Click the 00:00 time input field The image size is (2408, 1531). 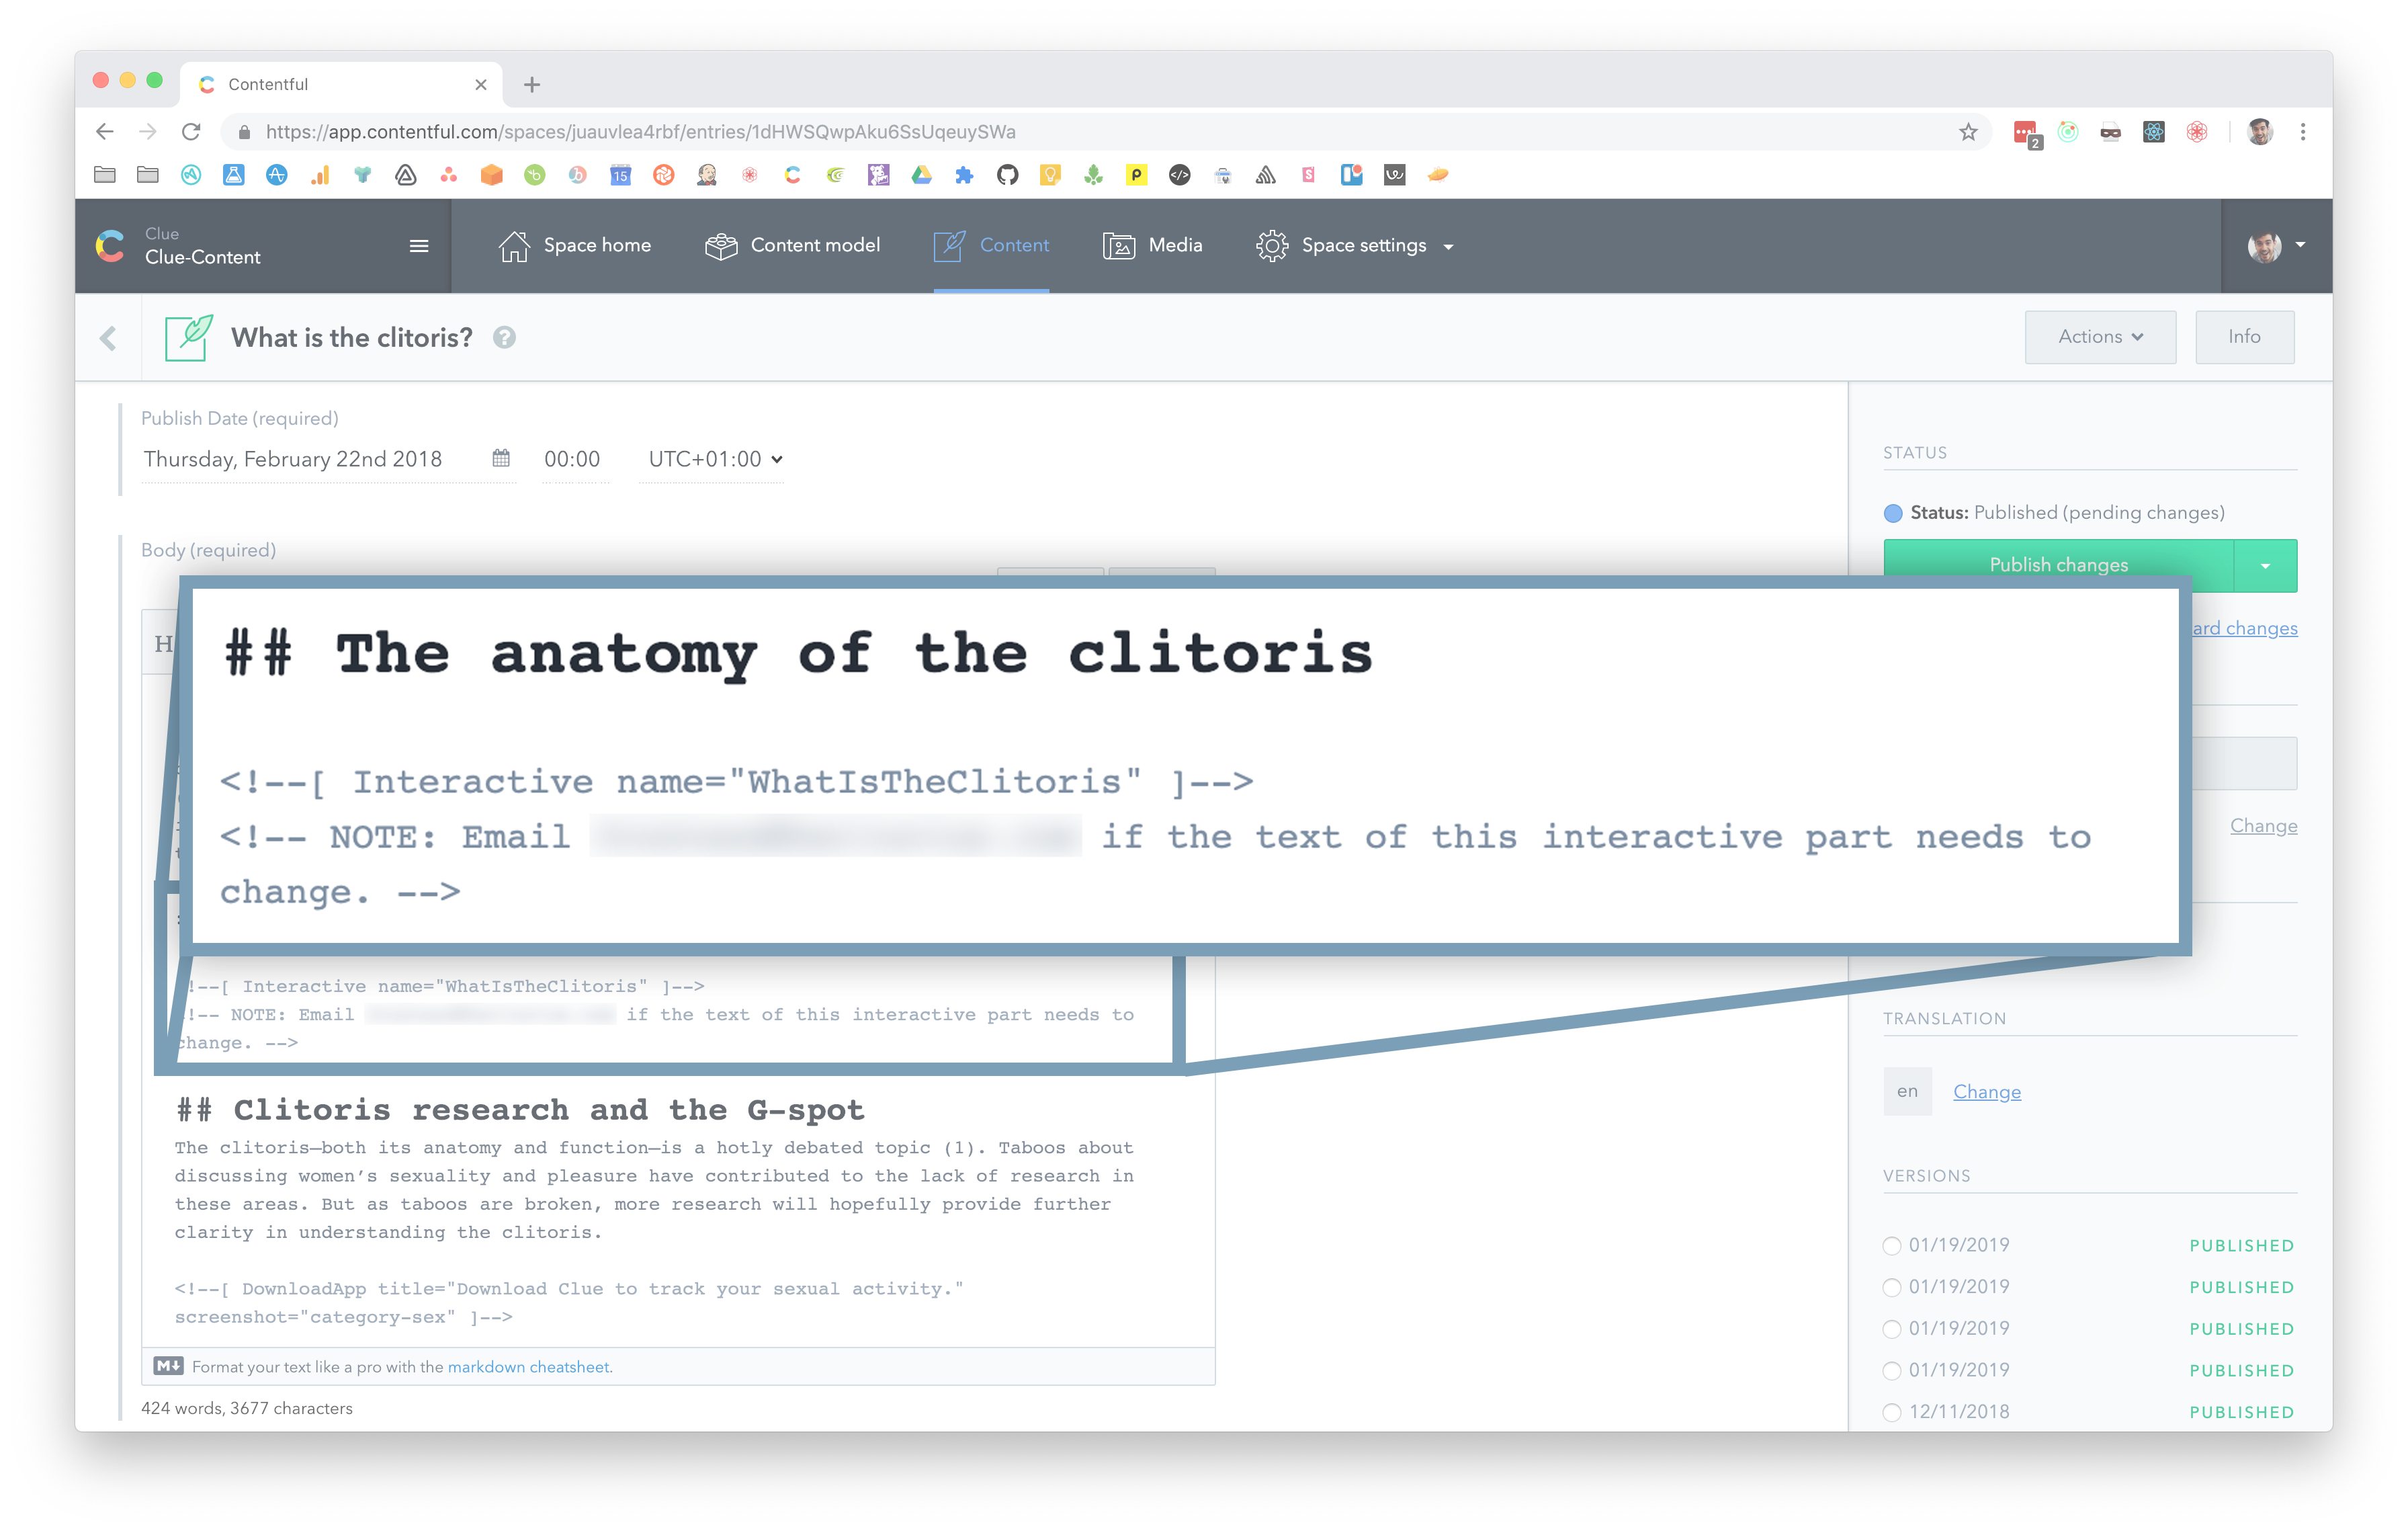pyautogui.click(x=572, y=459)
